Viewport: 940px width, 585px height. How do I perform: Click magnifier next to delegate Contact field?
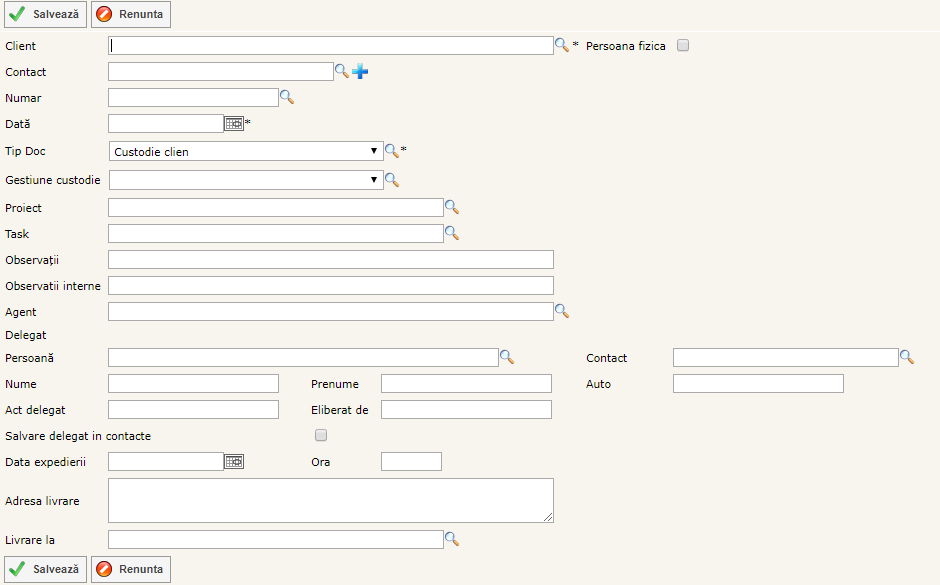907,356
